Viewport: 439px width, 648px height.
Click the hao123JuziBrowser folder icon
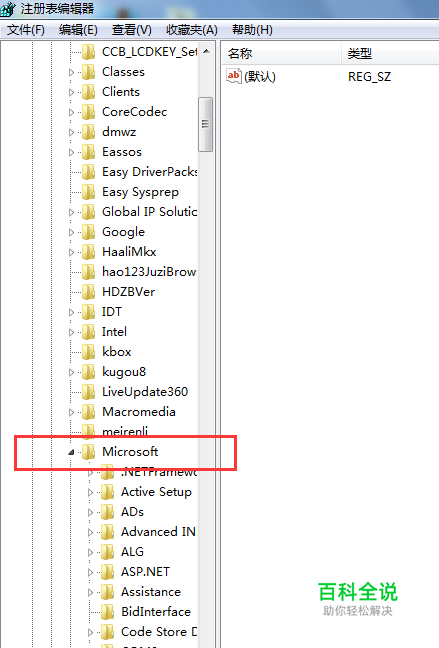[x=88, y=272]
